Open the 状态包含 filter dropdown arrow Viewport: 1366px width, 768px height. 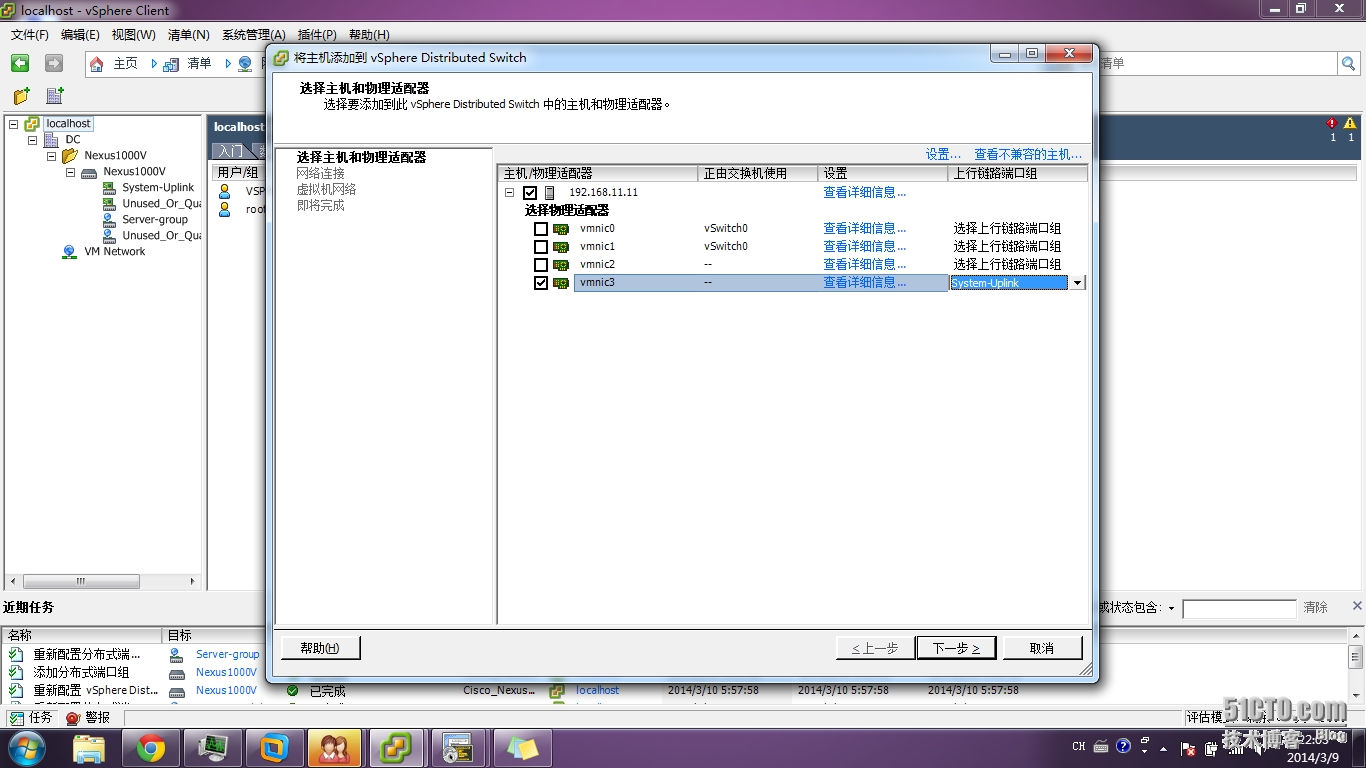coord(1171,608)
